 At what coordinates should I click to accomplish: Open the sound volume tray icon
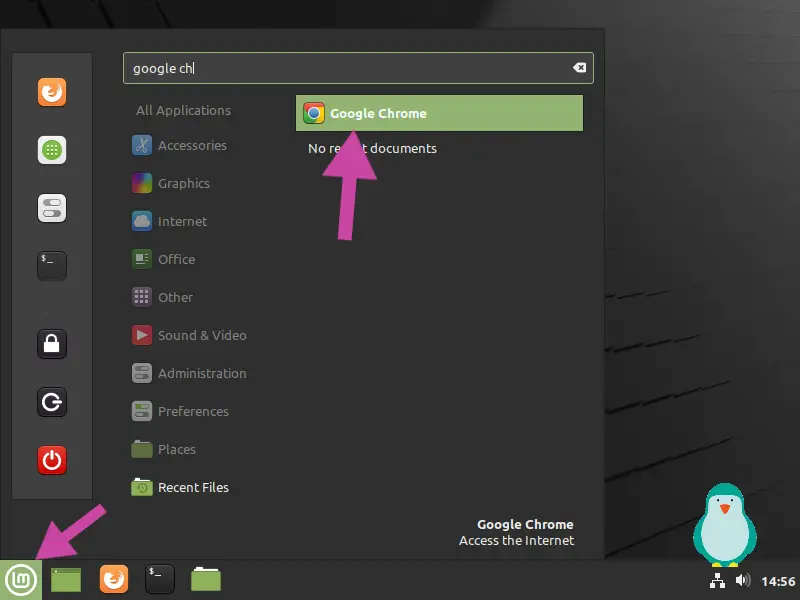[x=743, y=580]
